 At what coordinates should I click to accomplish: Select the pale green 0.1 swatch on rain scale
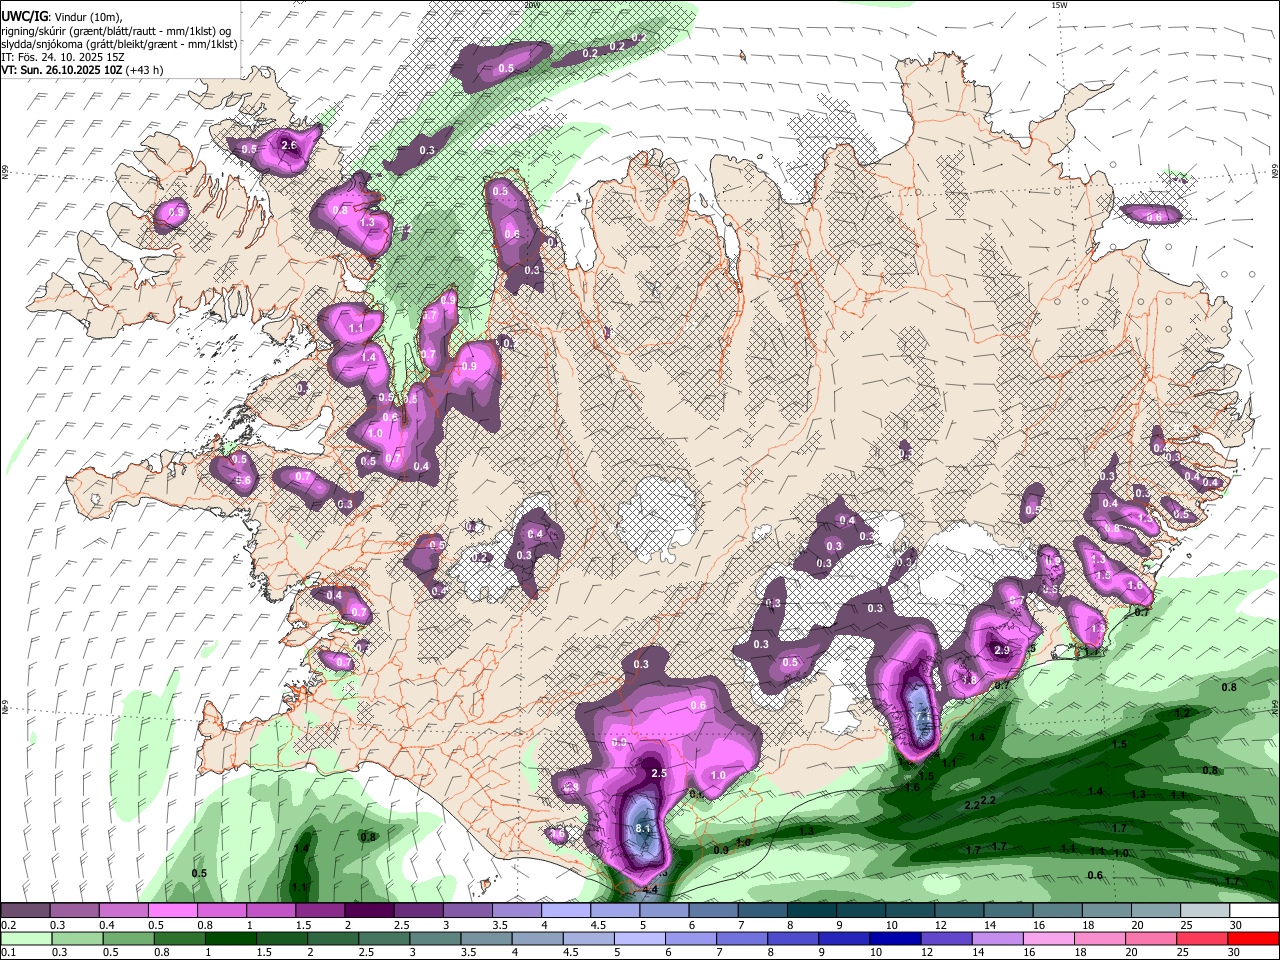click(x=27, y=939)
